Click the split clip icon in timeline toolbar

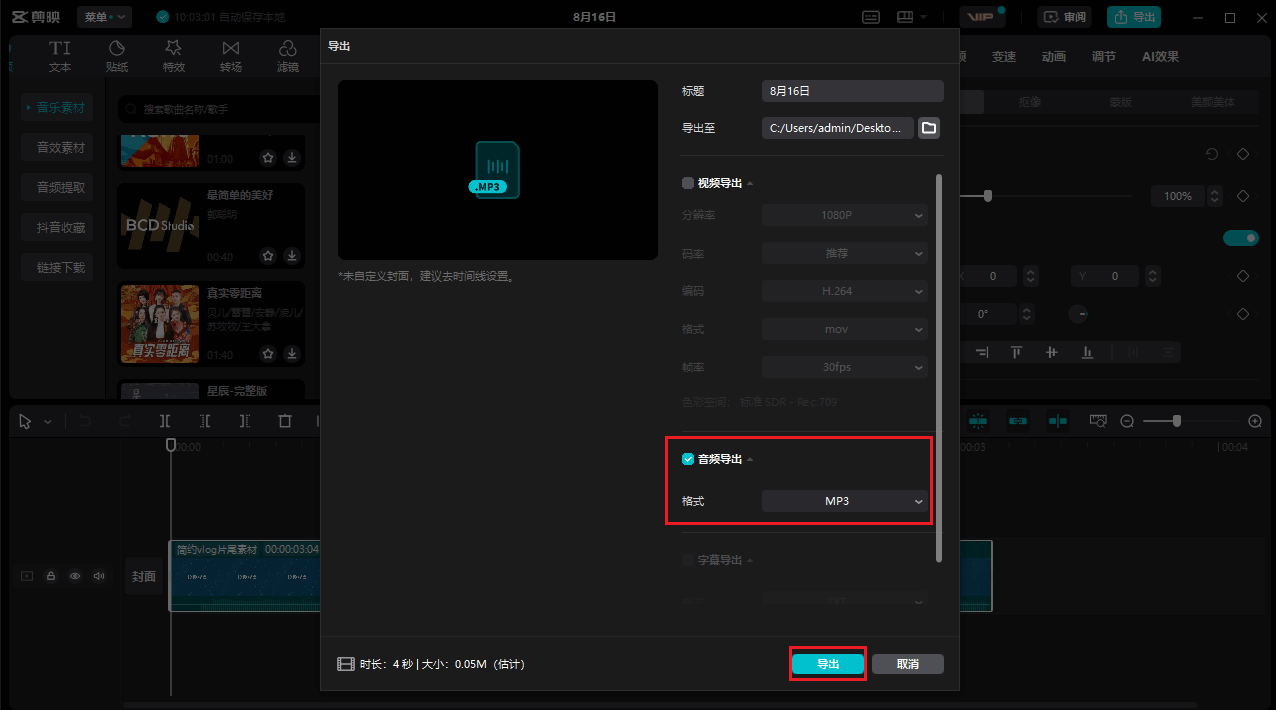pyautogui.click(x=165, y=421)
